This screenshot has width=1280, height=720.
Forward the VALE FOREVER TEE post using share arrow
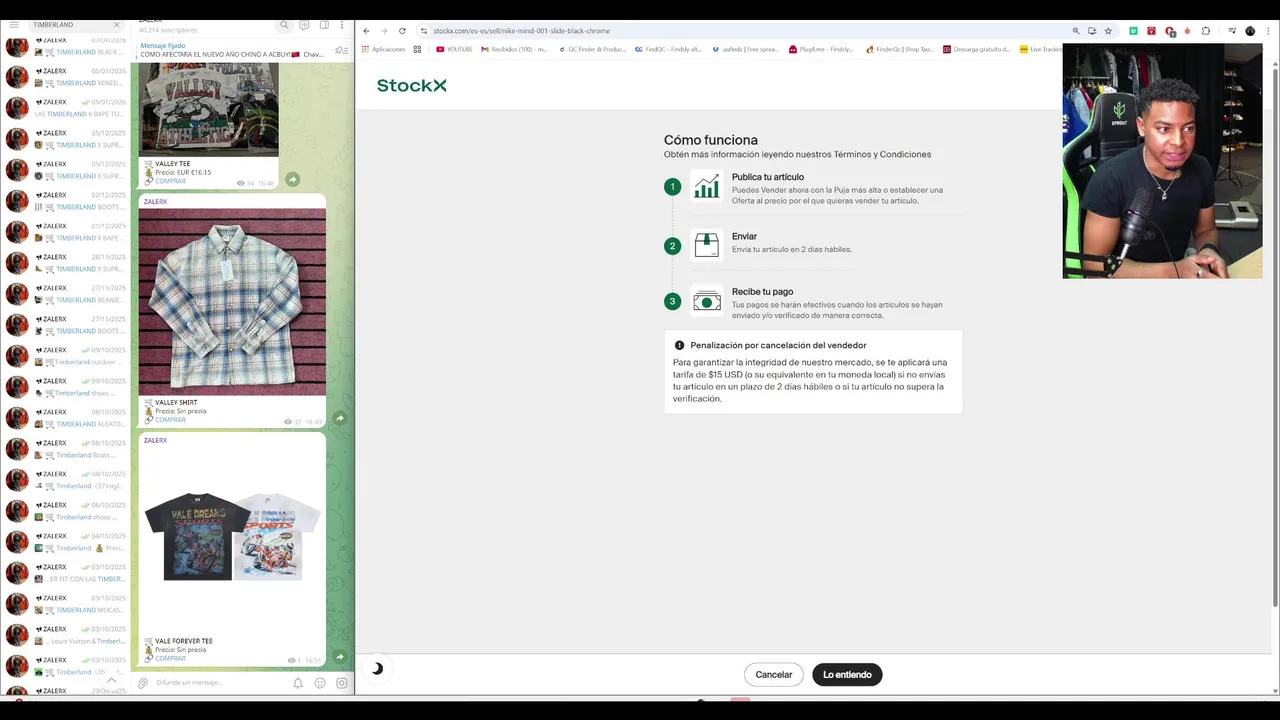click(340, 657)
